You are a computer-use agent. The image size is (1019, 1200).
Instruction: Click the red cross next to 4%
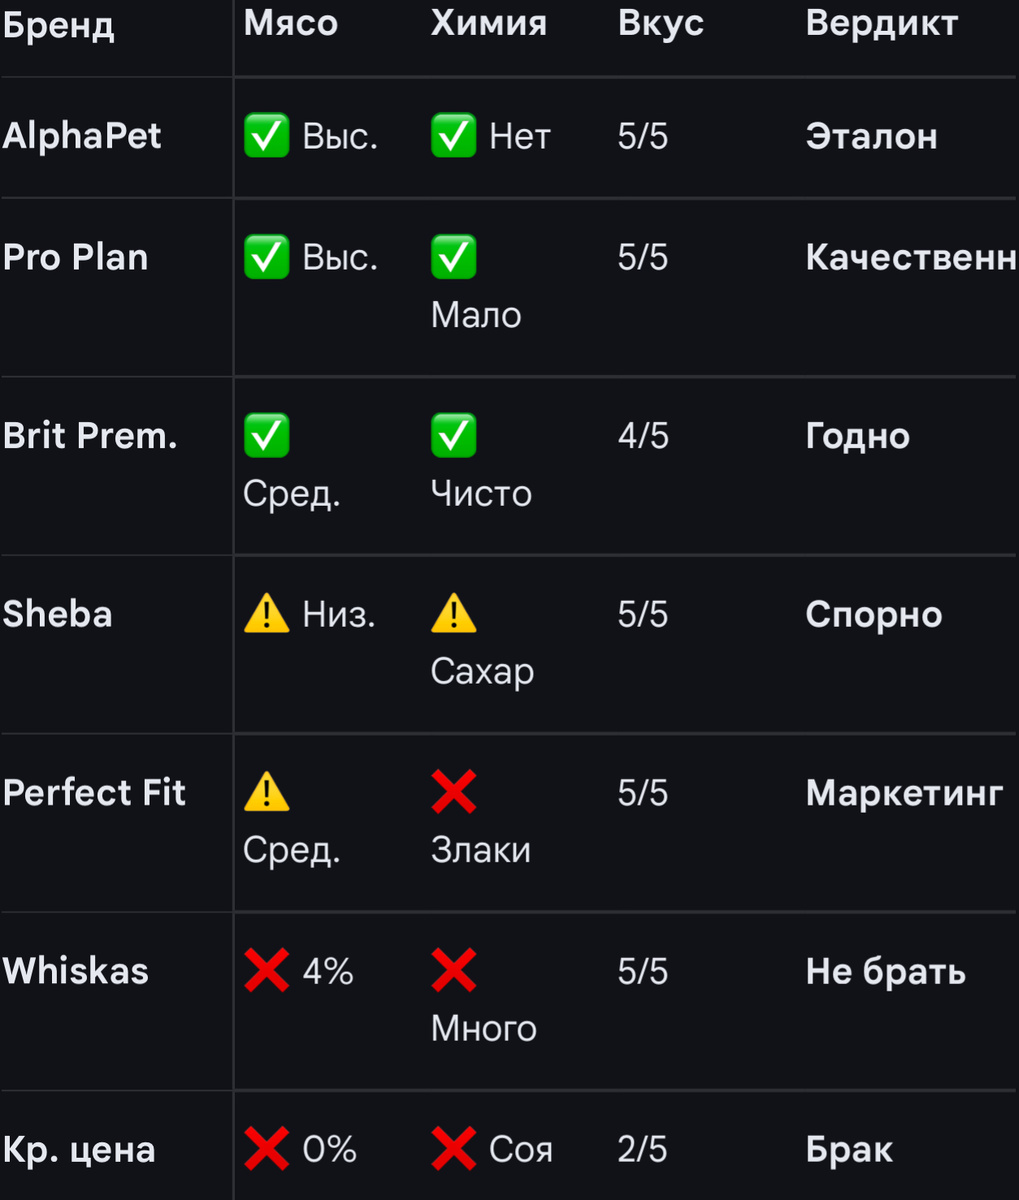click(x=266, y=971)
